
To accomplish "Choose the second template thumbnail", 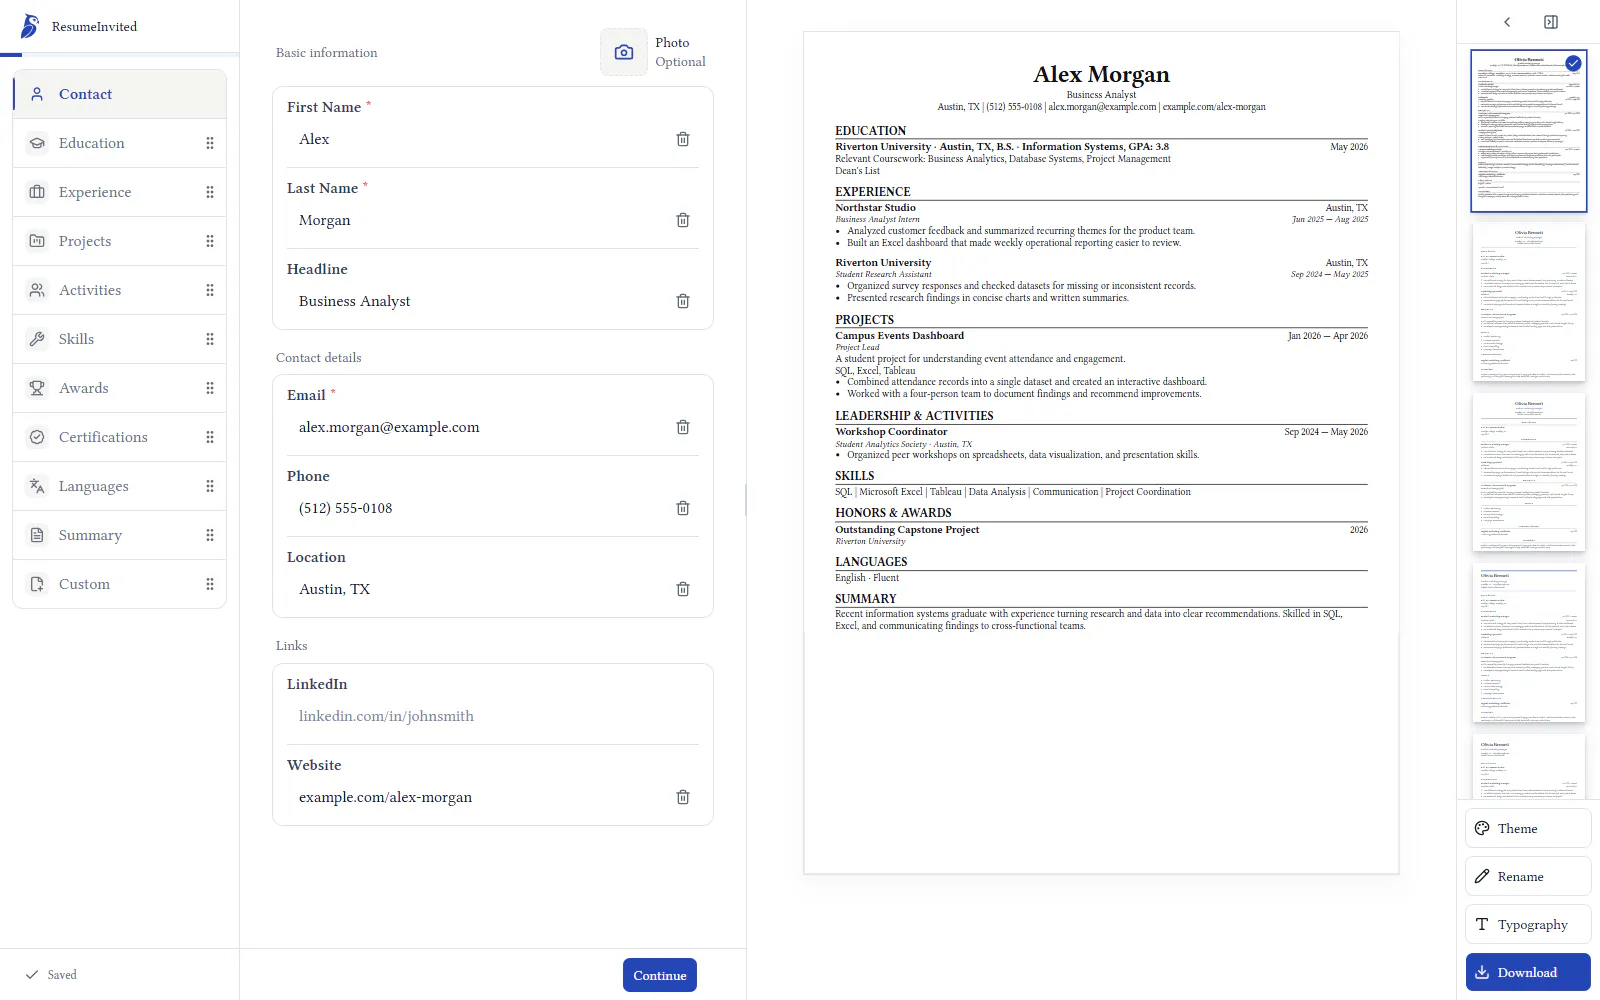I will pos(1529,302).
